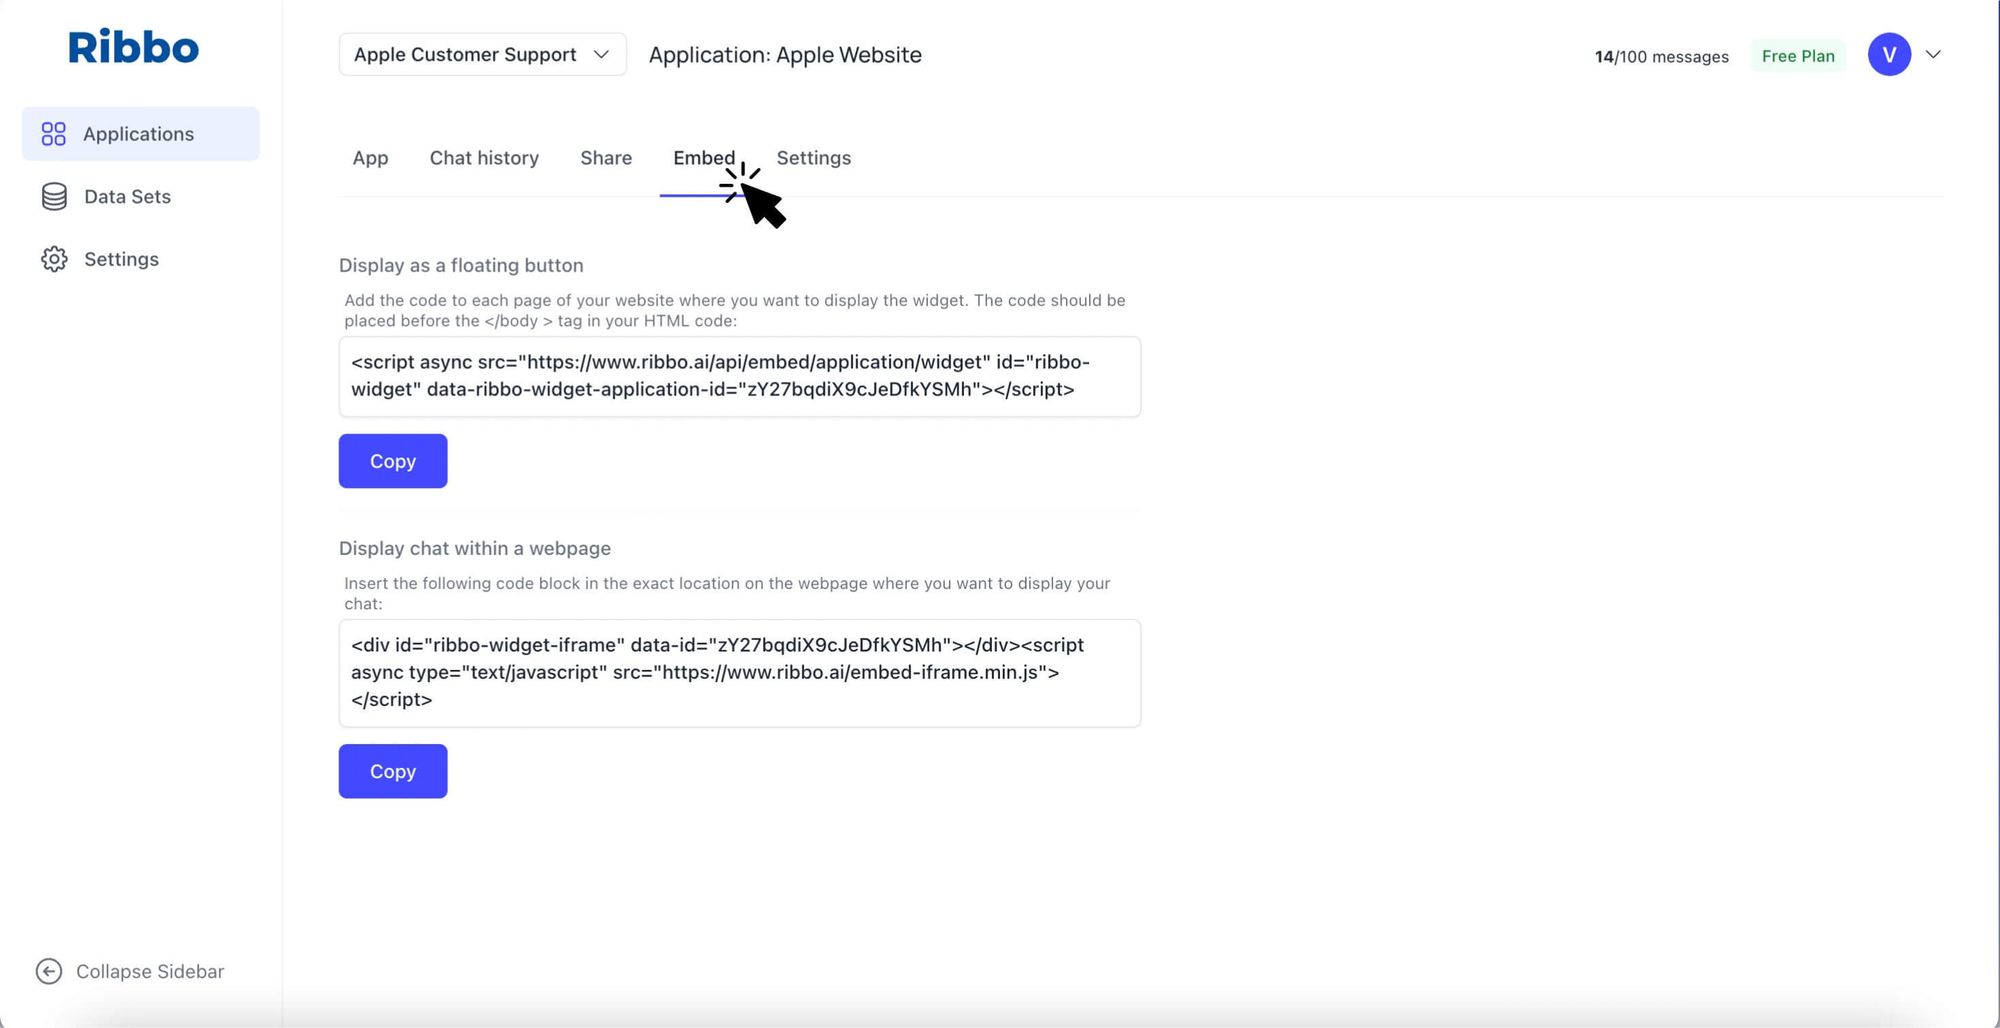Click the Free Plan badge
The height and width of the screenshot is (1028, 2000).
tap(1798, 56)
